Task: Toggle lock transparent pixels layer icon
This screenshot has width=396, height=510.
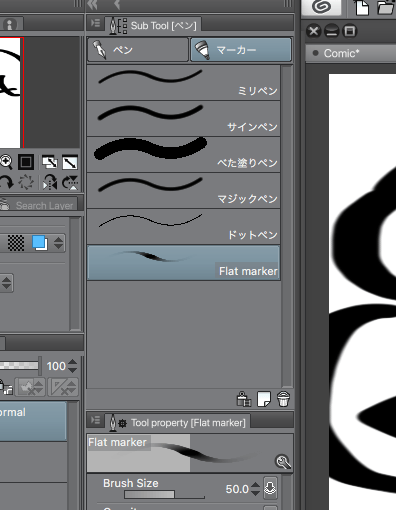Action: [x=6, y=387]
